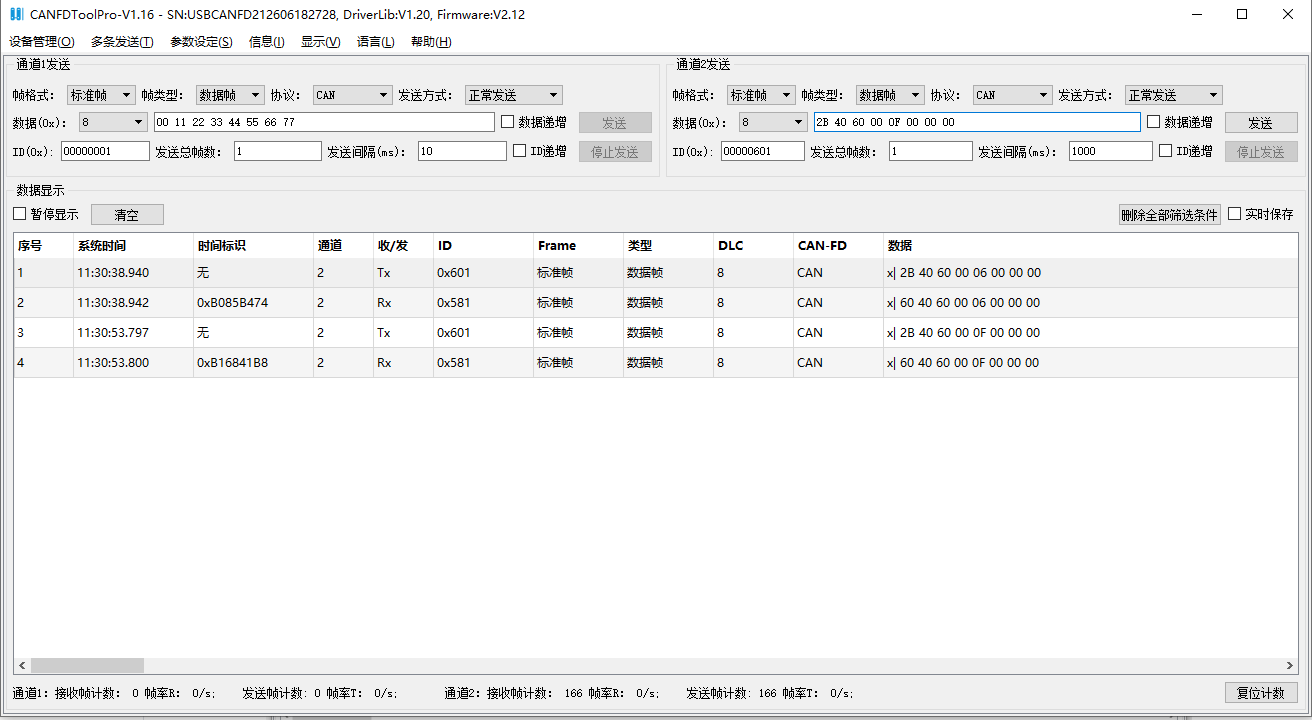Expand channel 1 发送方式 dropdown
Image resolution: width=1312 pixels, height=720 pixels.
pyautogui.click(x=514, y=95)
